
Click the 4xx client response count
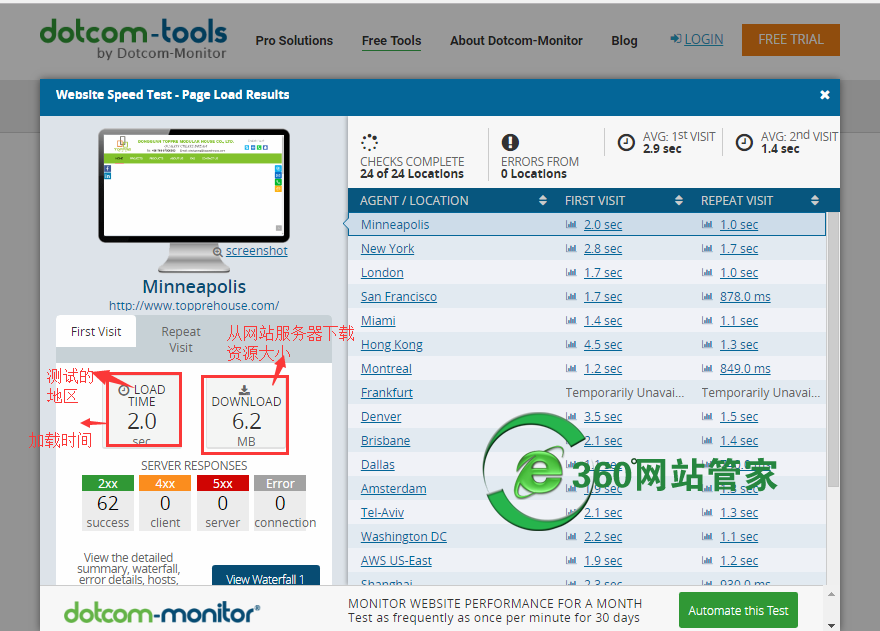pyautogui.click(x=165, y=503)
